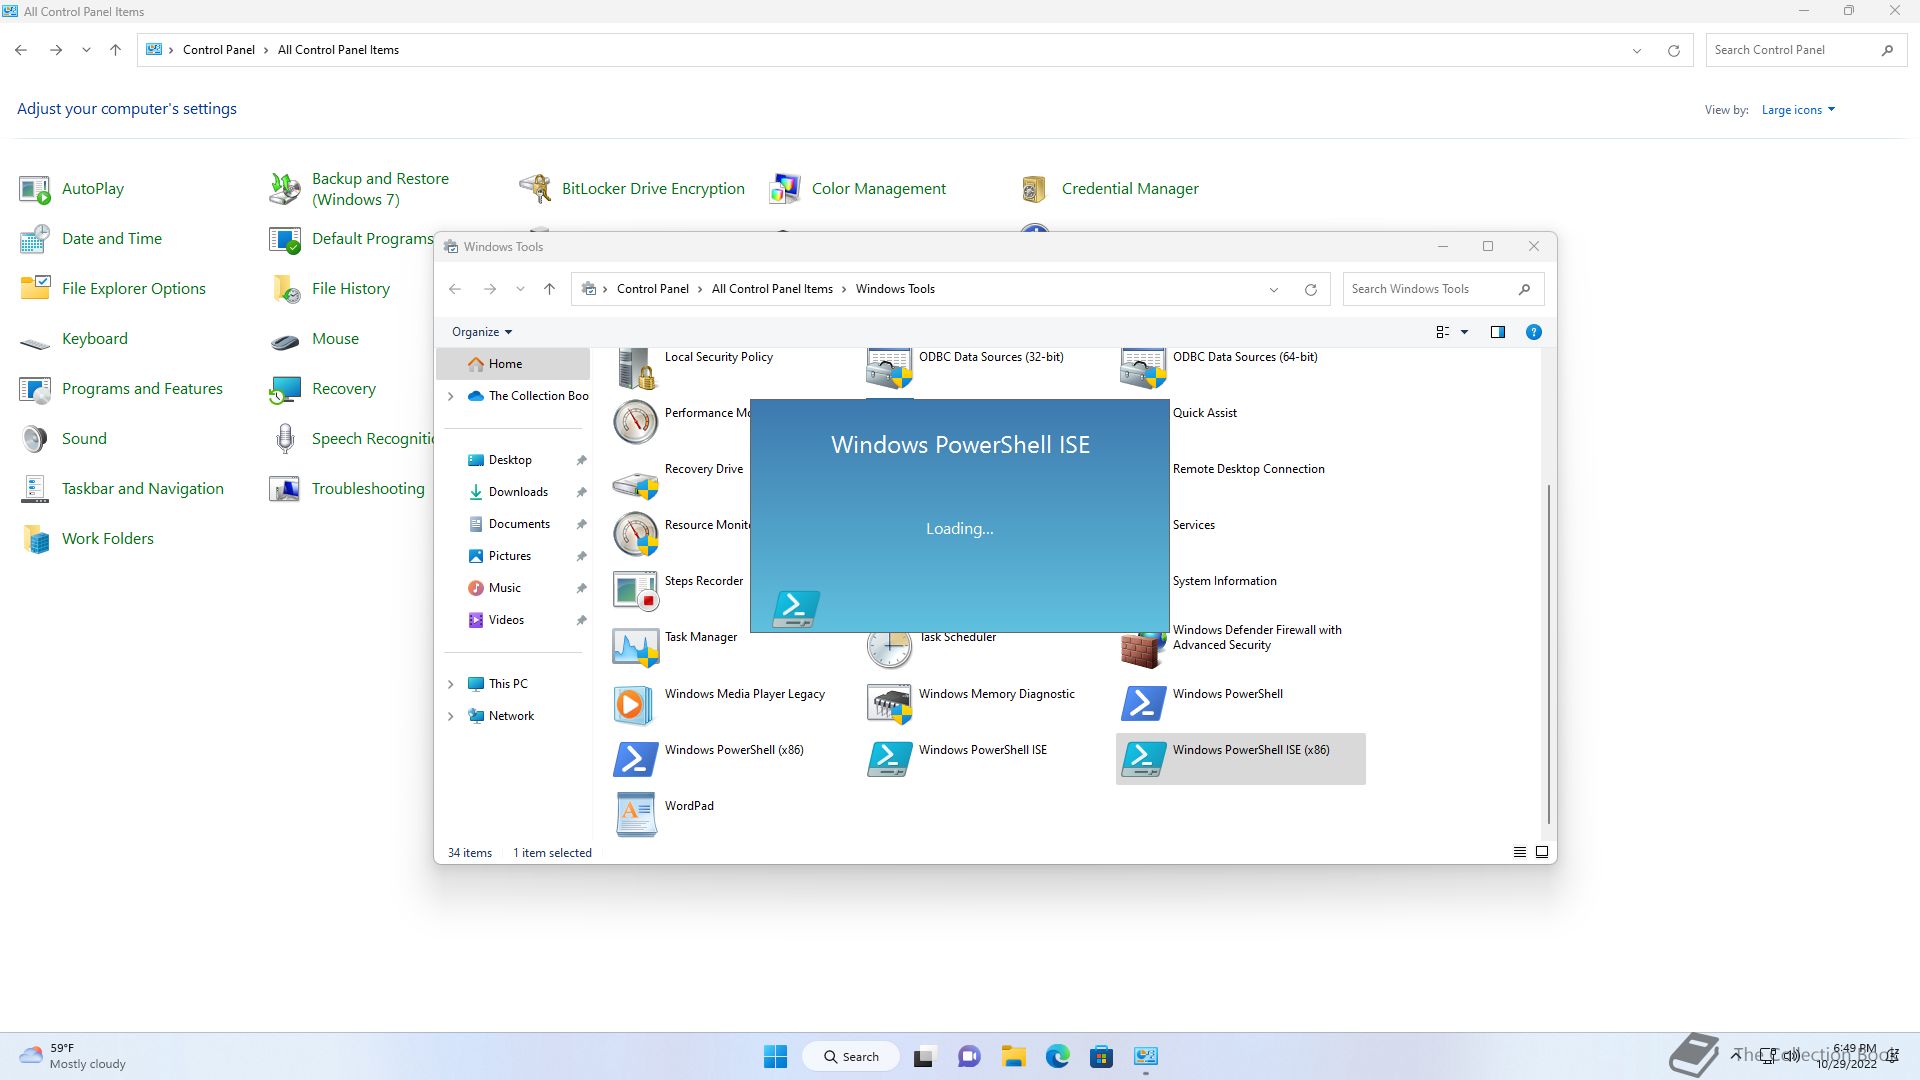1920x1080 pixels.
Task: Go up one level in Windows Tools
Action: pos(549,289)
